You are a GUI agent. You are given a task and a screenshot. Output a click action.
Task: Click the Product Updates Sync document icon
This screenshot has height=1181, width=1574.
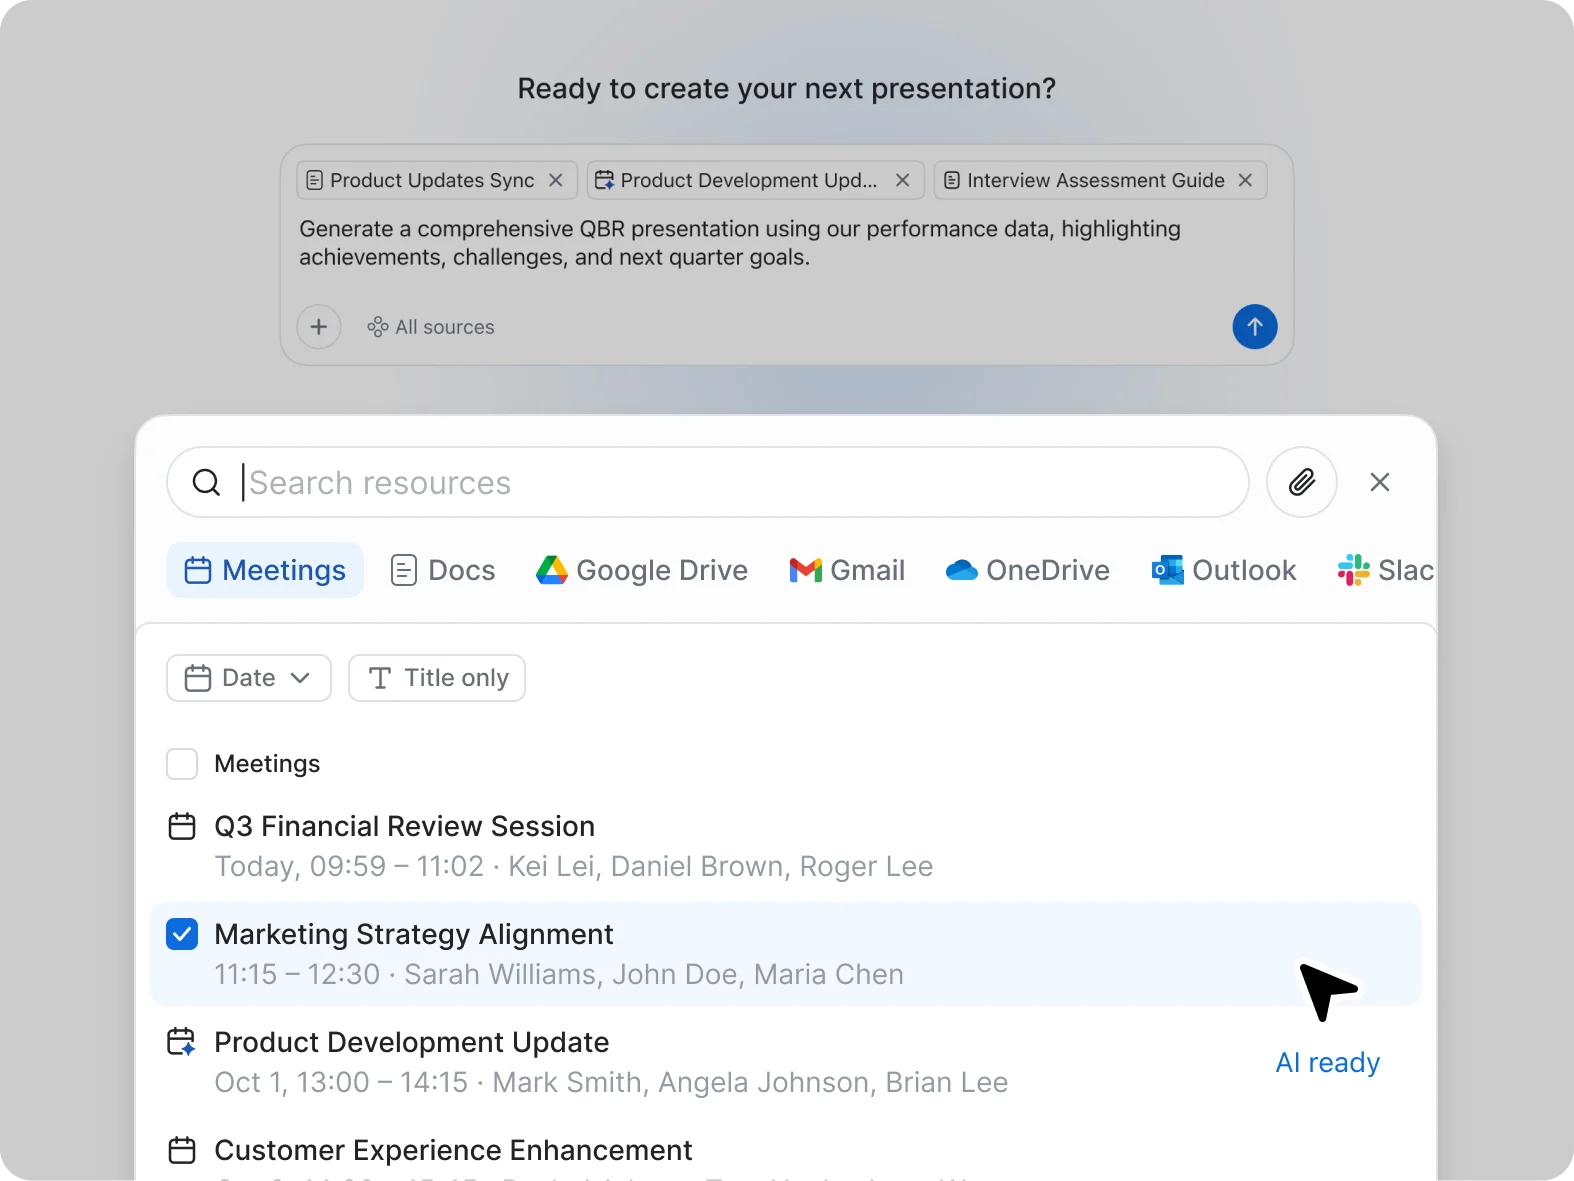(314, 180)
